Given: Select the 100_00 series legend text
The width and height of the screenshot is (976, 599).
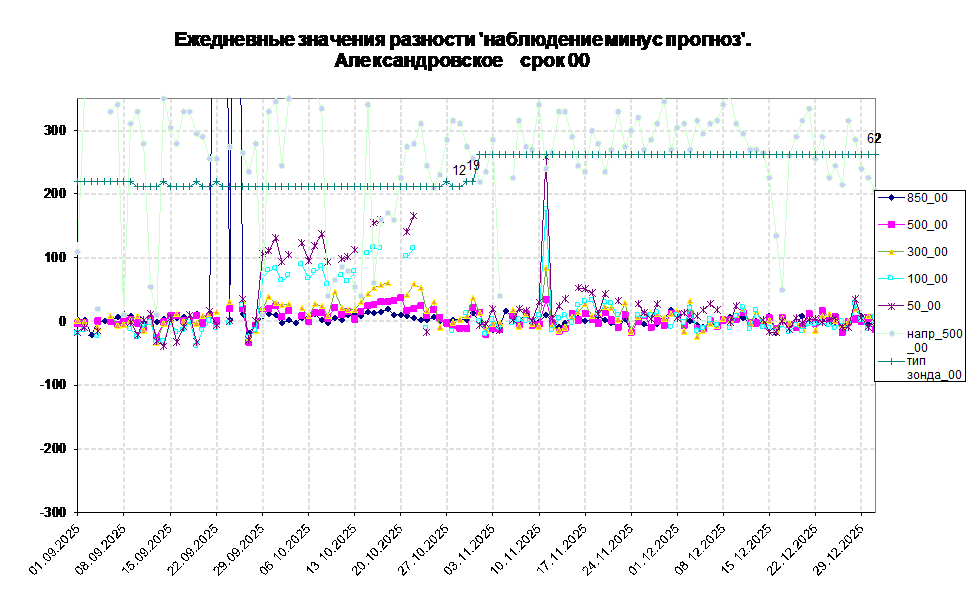Looking at the screenshot, I should pos(927,279).
